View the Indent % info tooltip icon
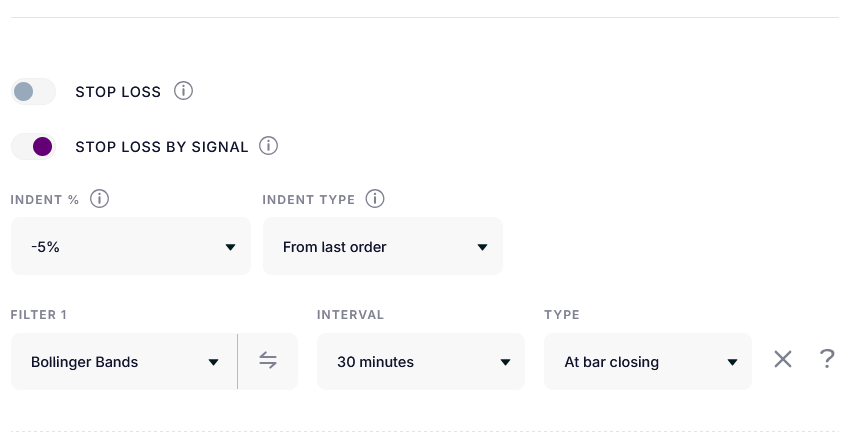This screenshot has height=447, width=857. coord(99,198)
